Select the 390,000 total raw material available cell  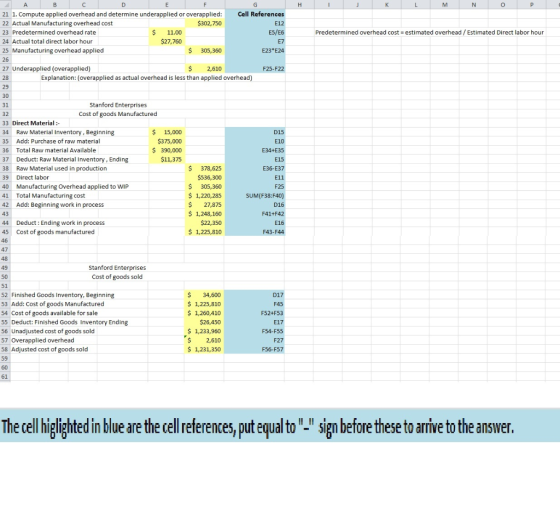tap(167, 150)
